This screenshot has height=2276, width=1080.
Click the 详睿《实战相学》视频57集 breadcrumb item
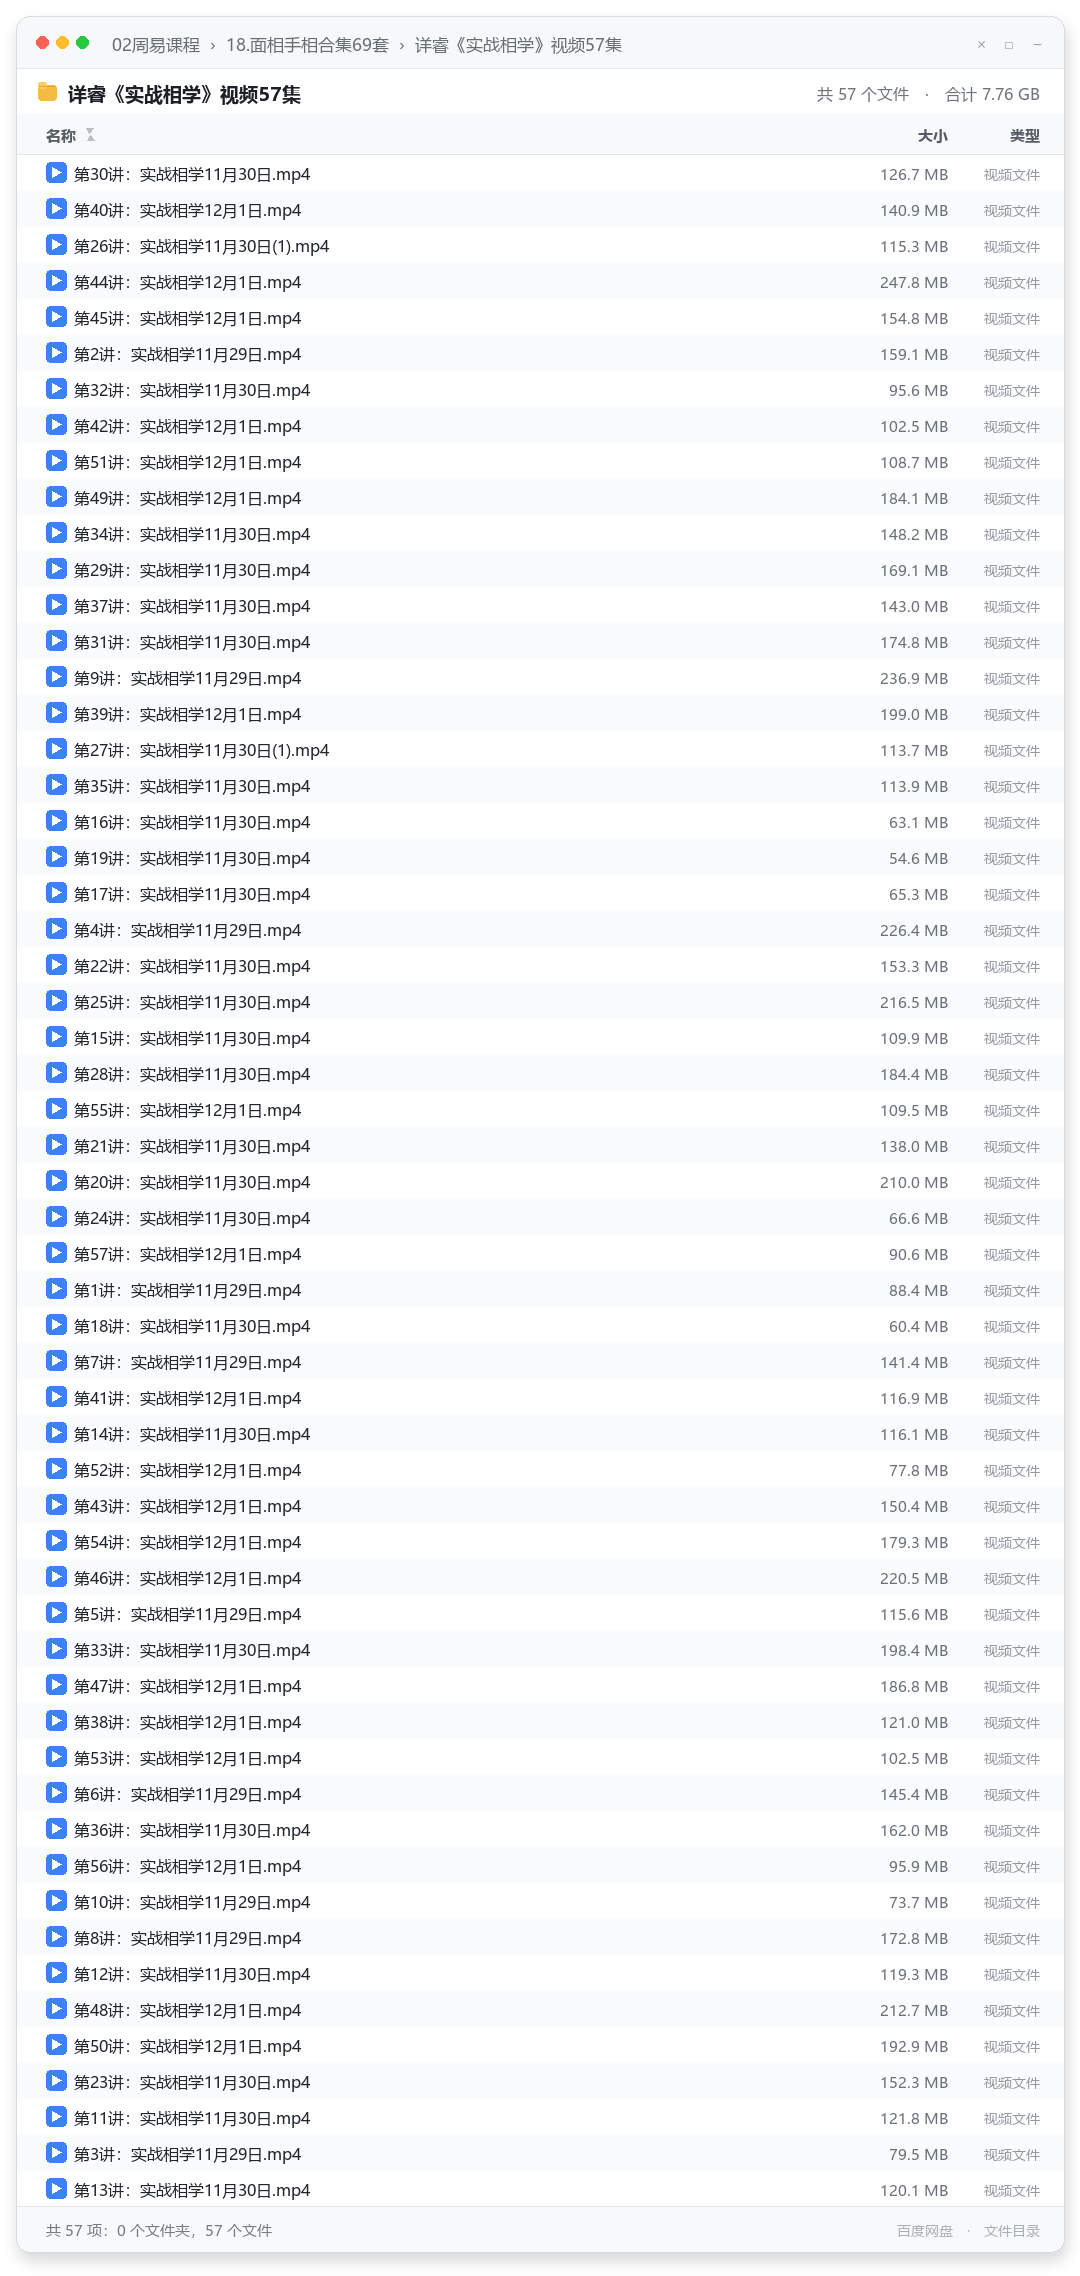tap(518, 45)
